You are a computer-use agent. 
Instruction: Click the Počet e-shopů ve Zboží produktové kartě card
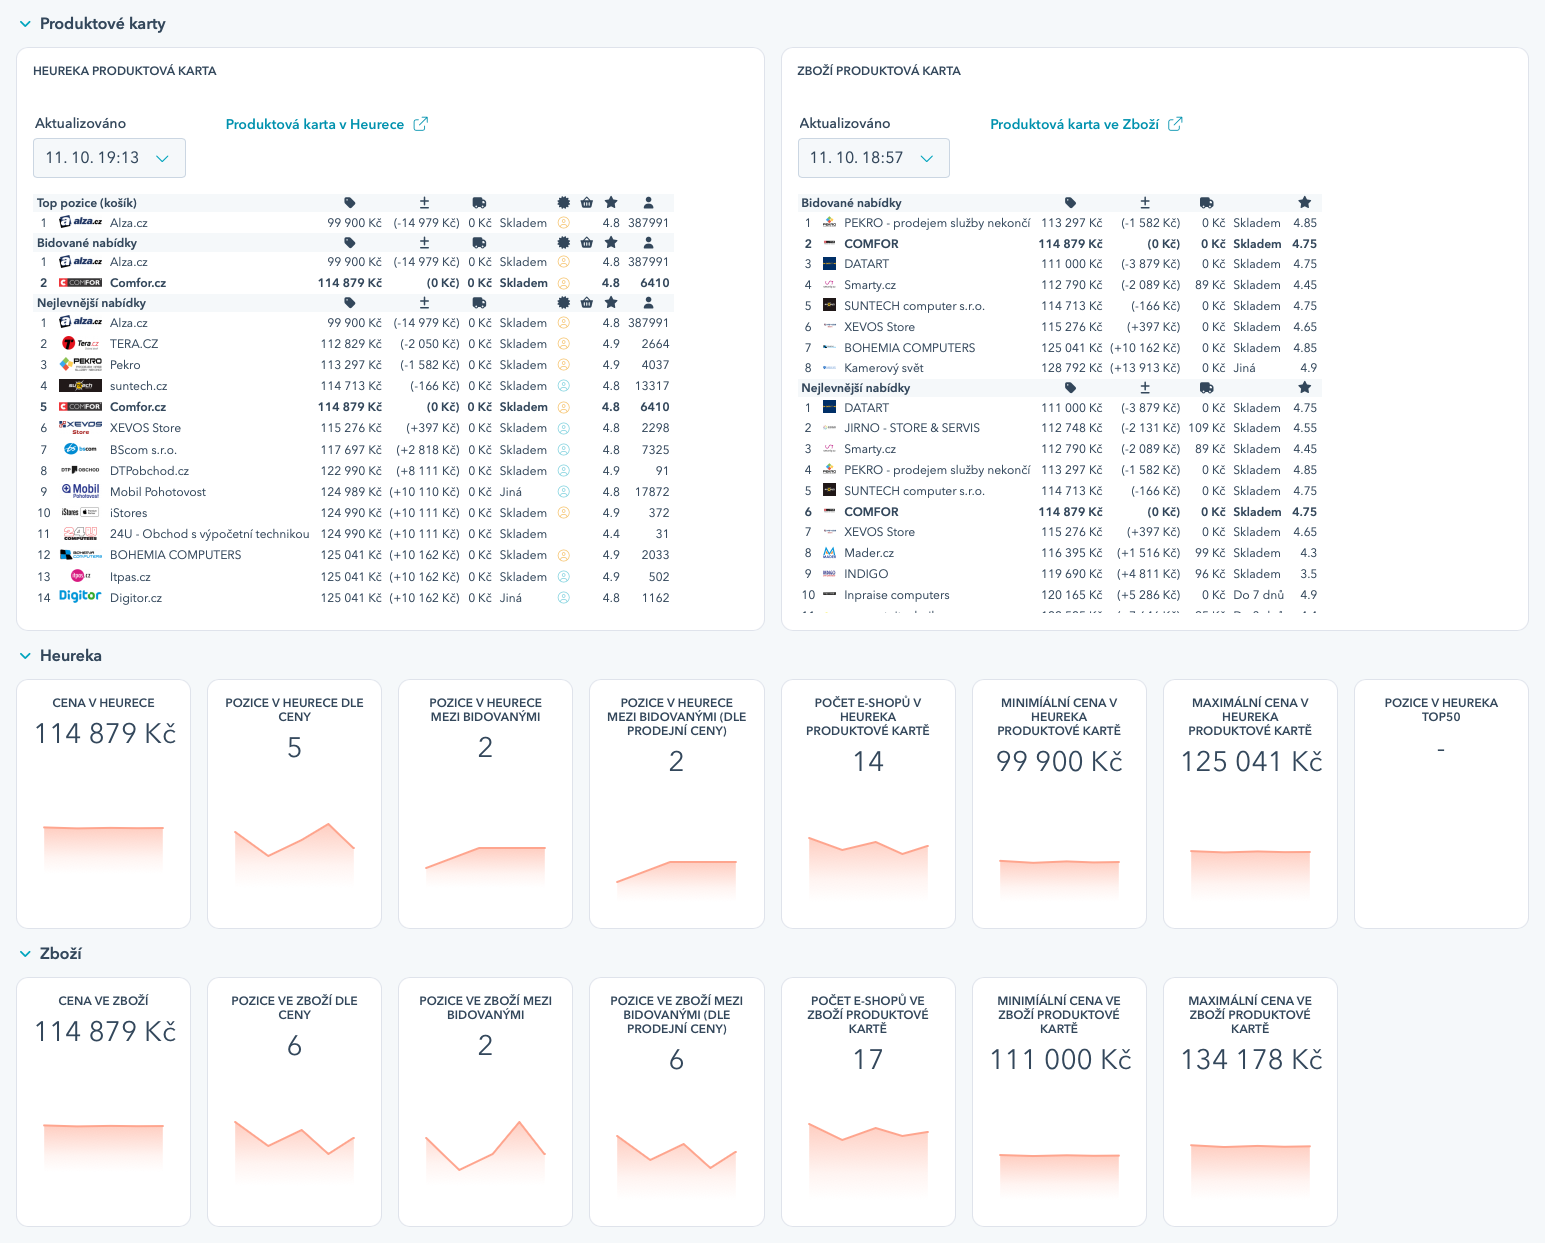pyautogui.click(x=868, y=1102)
